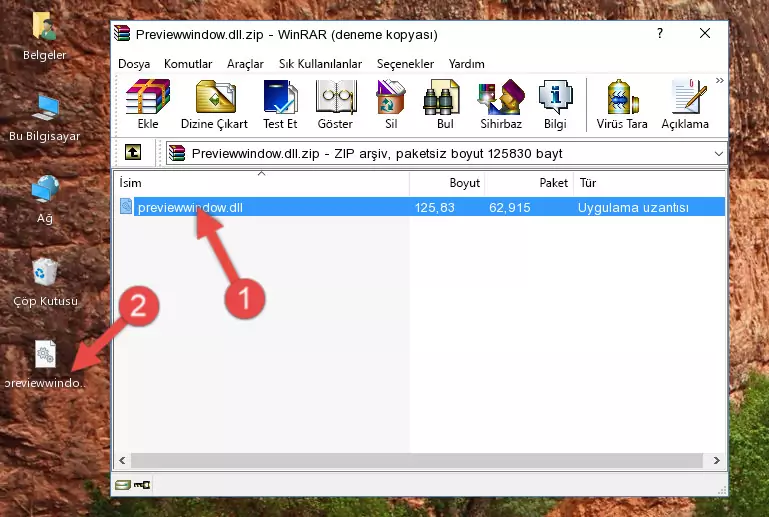Image resolution: width=769 pixels, height=517 pixels.
Task: Open the archive path dropdown
Action: pyautogui.click(x=718, y=154)
